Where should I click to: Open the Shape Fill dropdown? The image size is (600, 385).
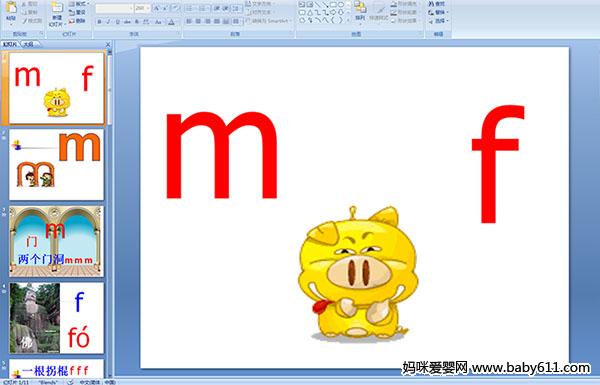[404, 3]
